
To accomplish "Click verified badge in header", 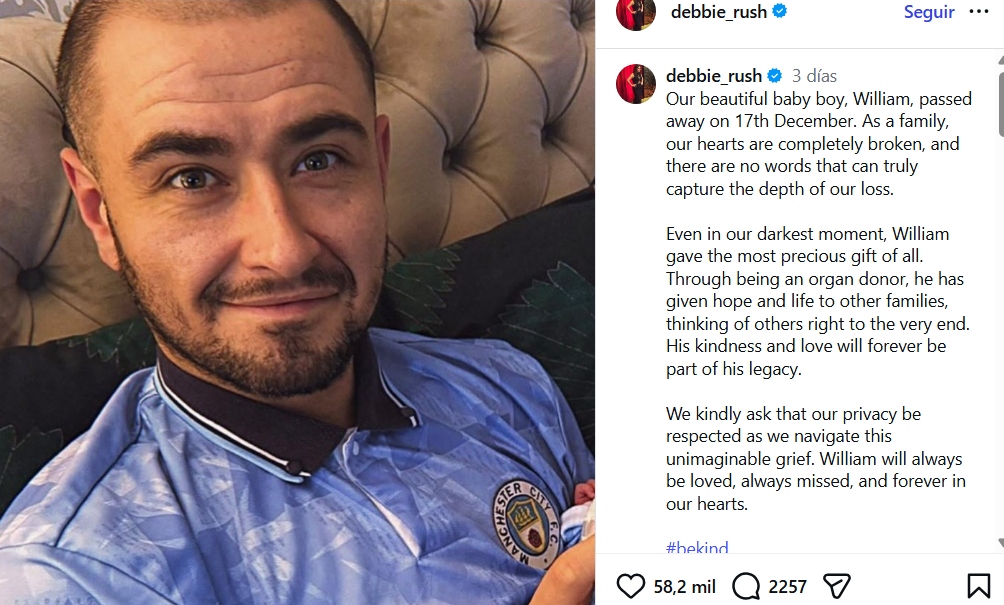I will click(779, 11).
